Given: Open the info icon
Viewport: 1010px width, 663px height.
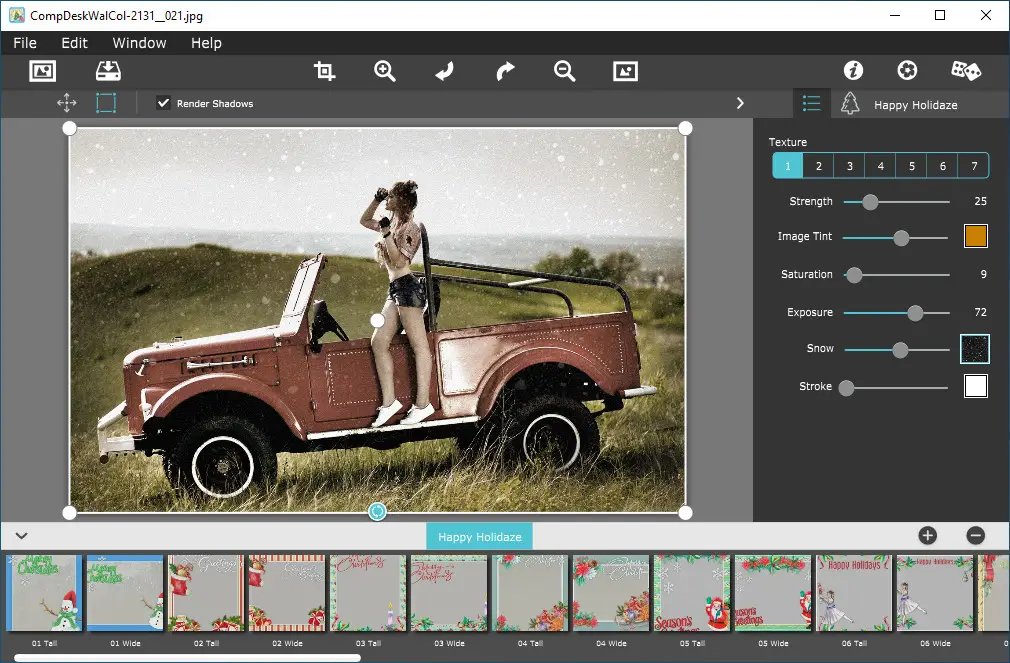Looking at the screenshot, I should pos(853,71).
